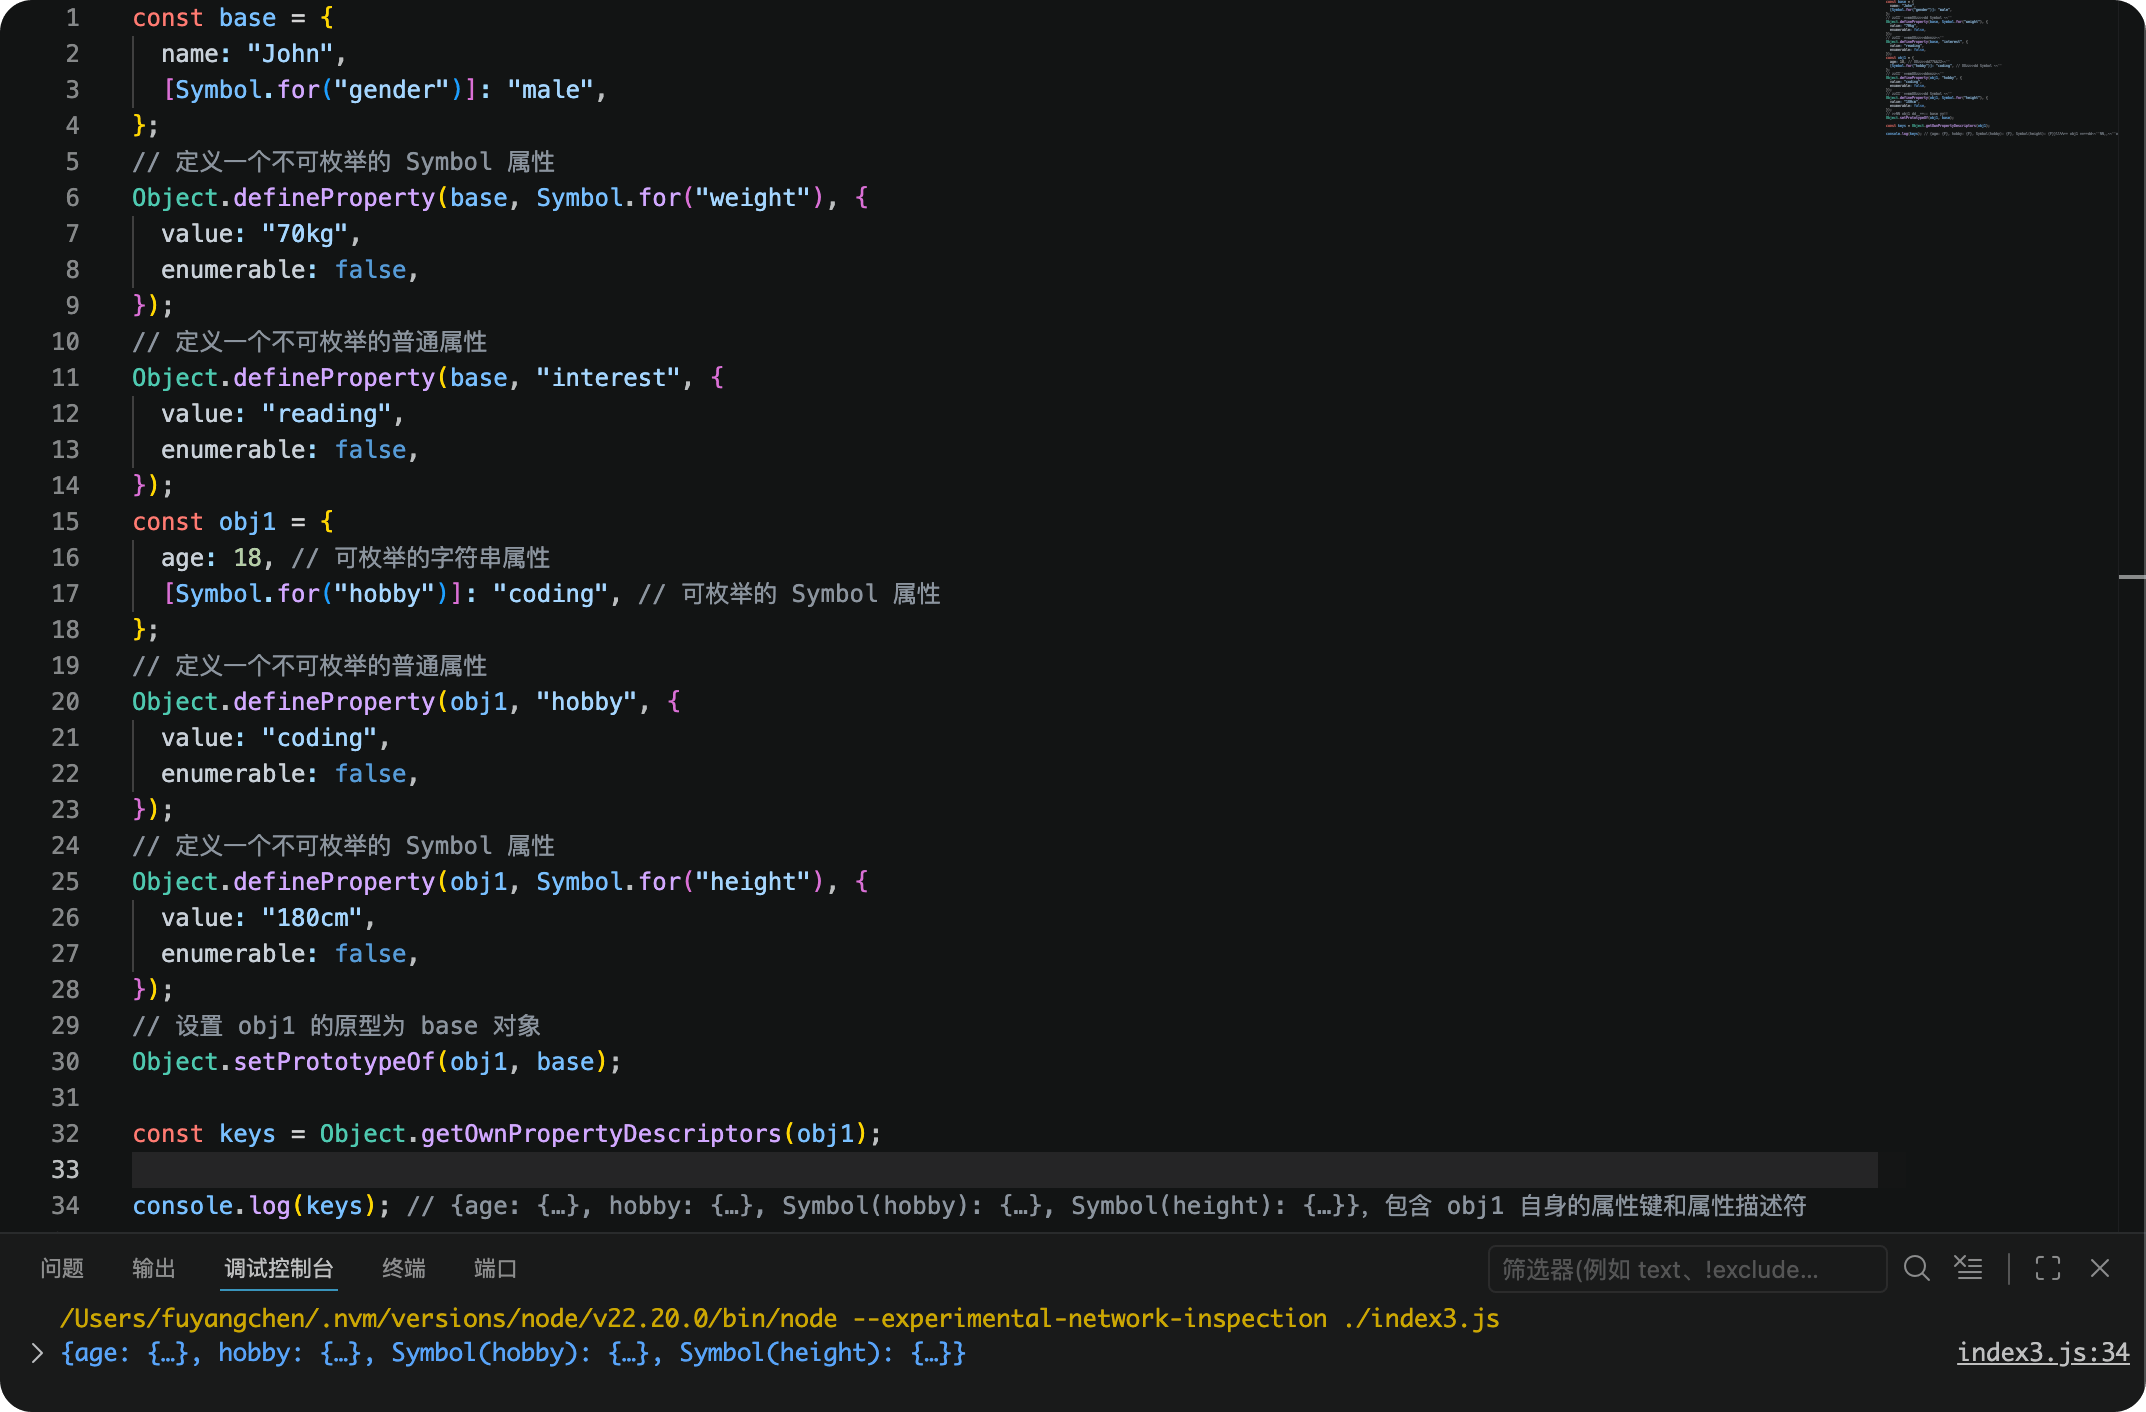The image size is (2146, 1412).
Task: Click line number 15 in the gutter
Action: [x=65, y=522]
